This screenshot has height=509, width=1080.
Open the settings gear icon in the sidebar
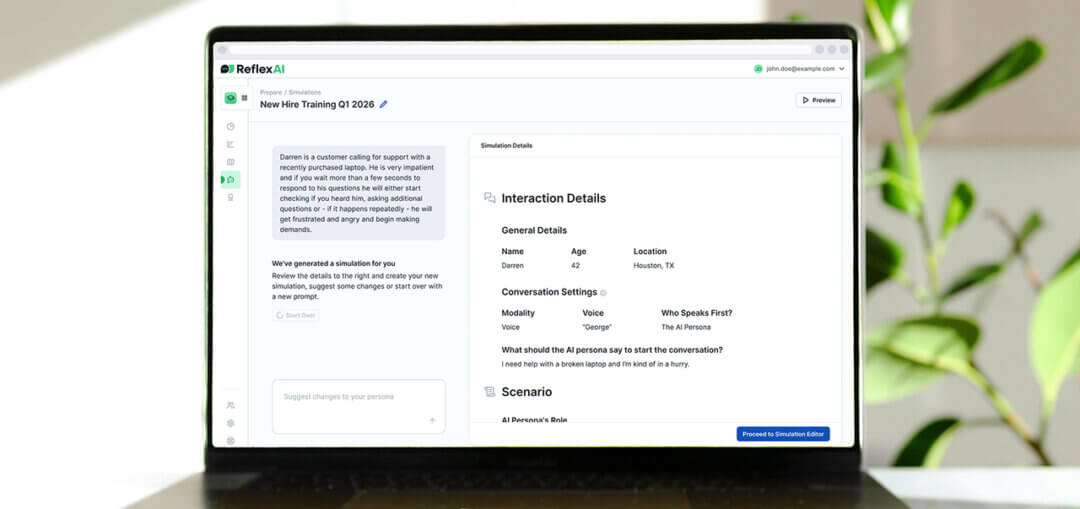[231, 423]
